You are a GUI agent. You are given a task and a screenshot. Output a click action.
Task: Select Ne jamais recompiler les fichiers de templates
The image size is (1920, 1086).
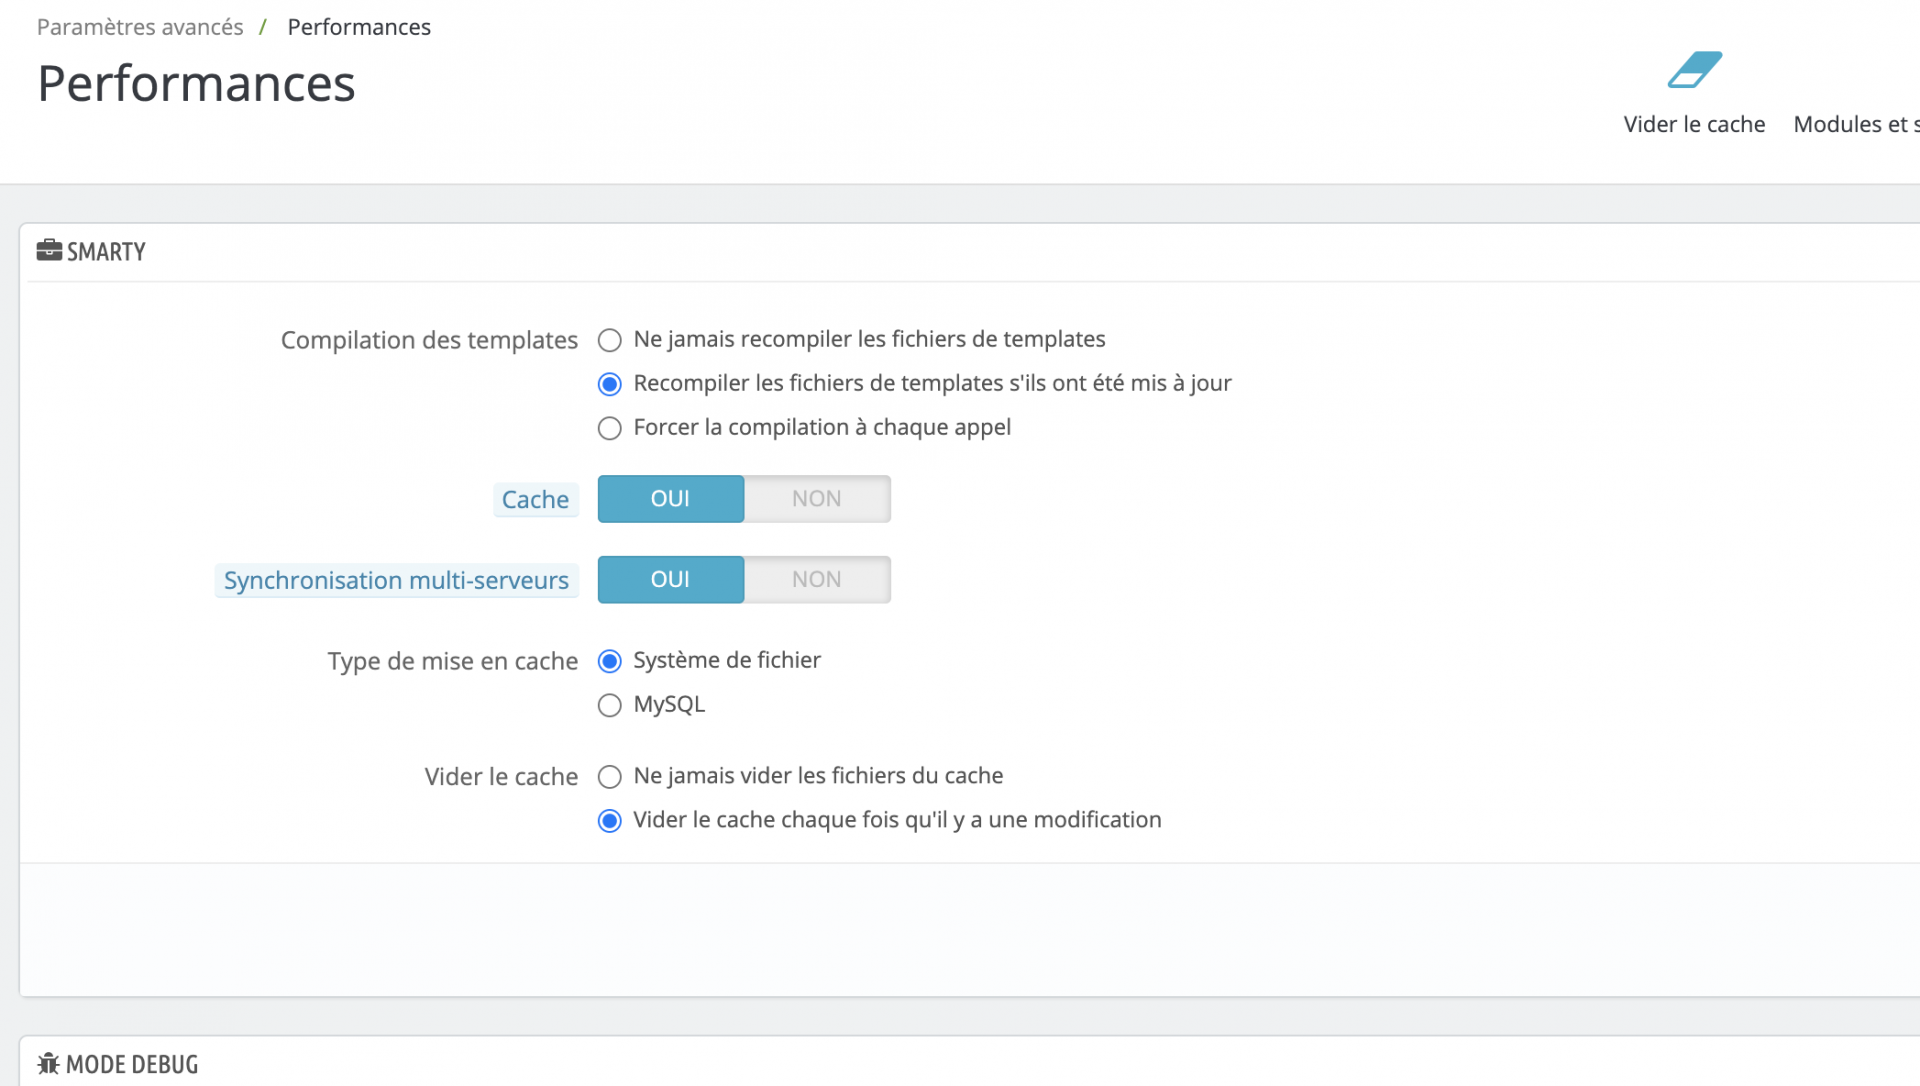click(x=609, y=340)
